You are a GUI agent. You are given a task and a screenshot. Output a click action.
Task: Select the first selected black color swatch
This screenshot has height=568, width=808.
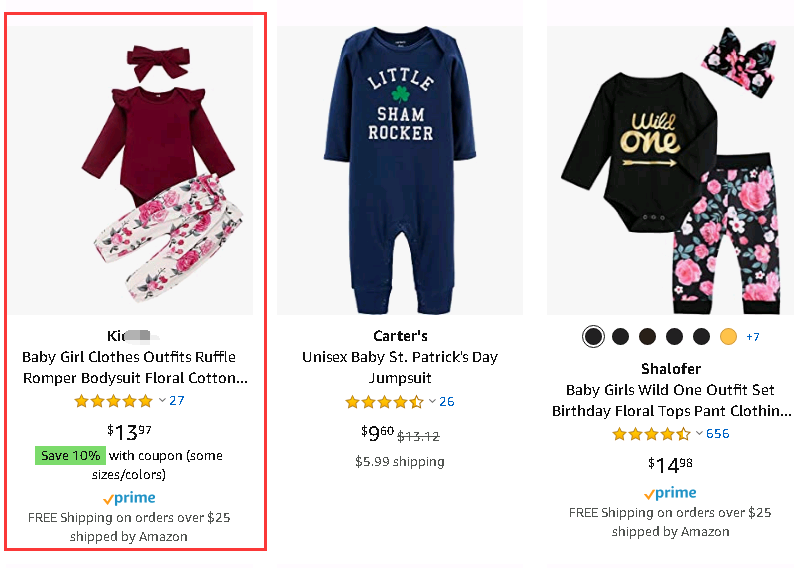coord(594,337)
